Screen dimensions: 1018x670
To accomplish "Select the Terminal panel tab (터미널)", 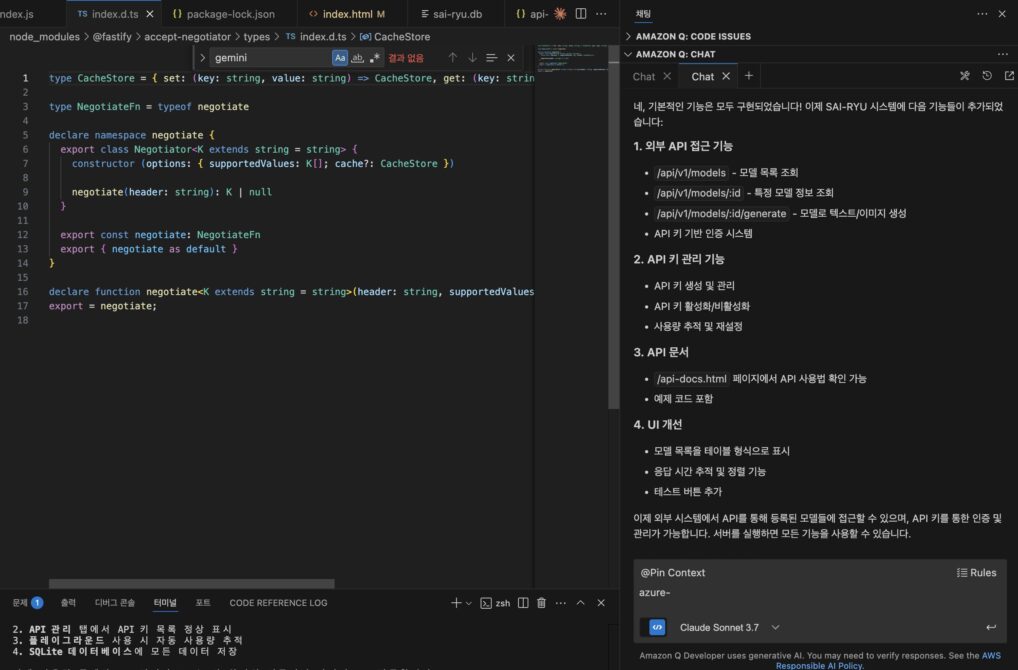I will tap(165, 602).
